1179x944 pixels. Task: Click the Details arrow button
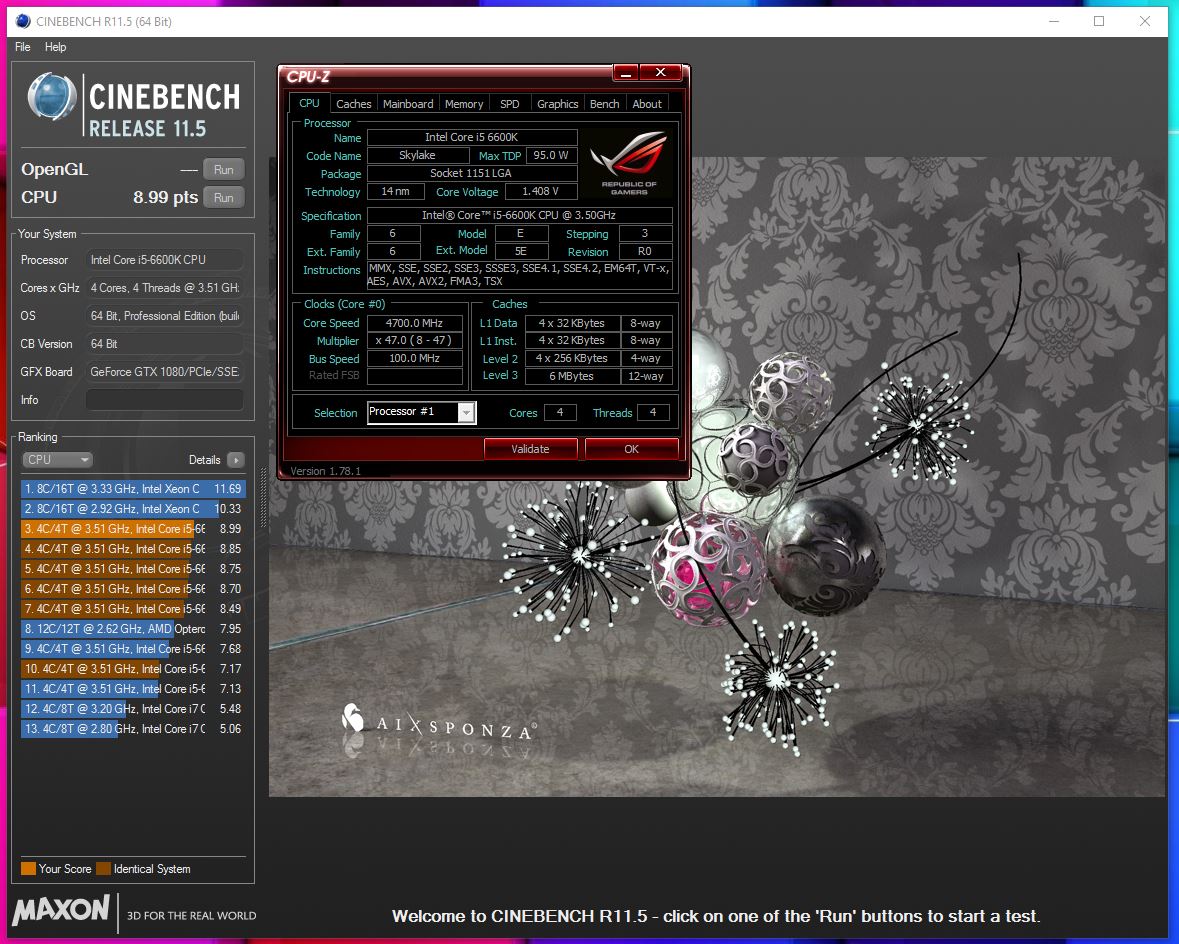(x=235, y=460)
